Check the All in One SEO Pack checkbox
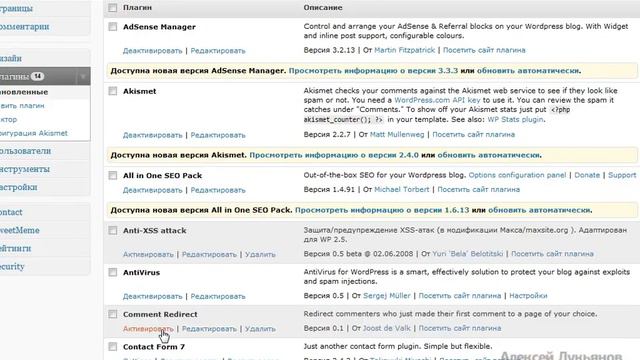640x360 pixels. (x=113, y=176)
